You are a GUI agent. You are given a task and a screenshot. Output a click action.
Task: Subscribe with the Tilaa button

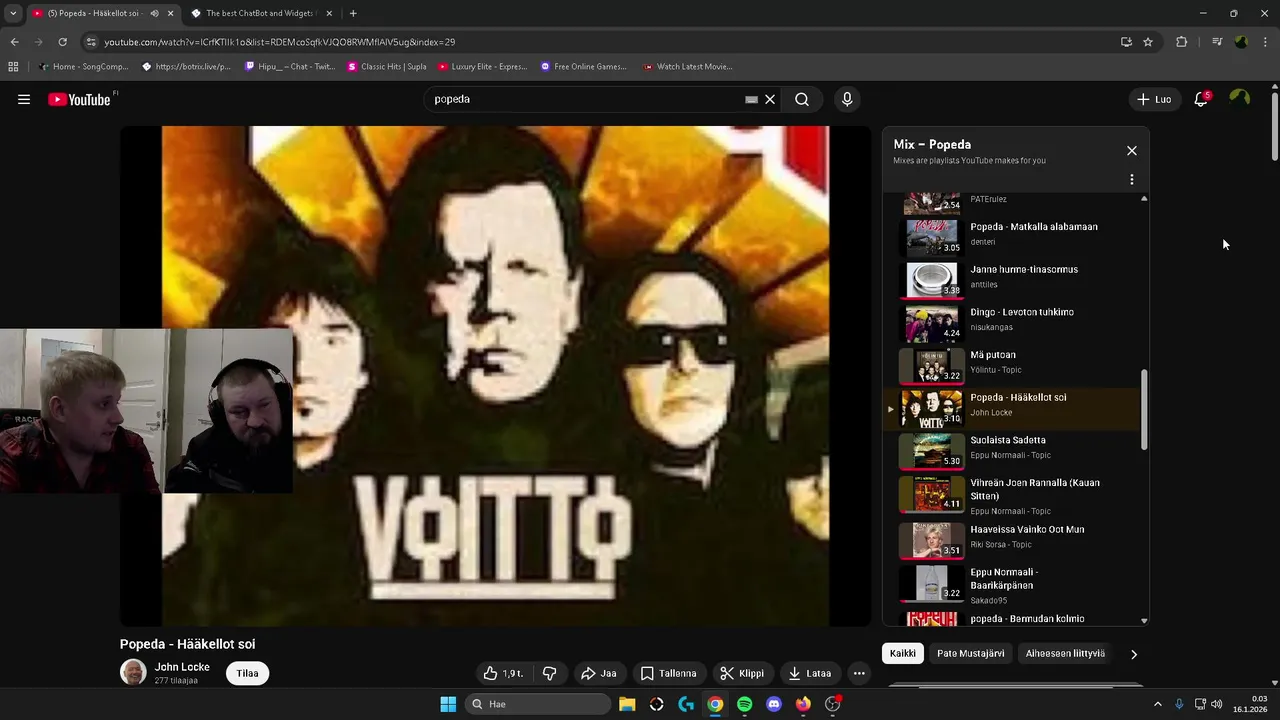(x=248, y=673)
